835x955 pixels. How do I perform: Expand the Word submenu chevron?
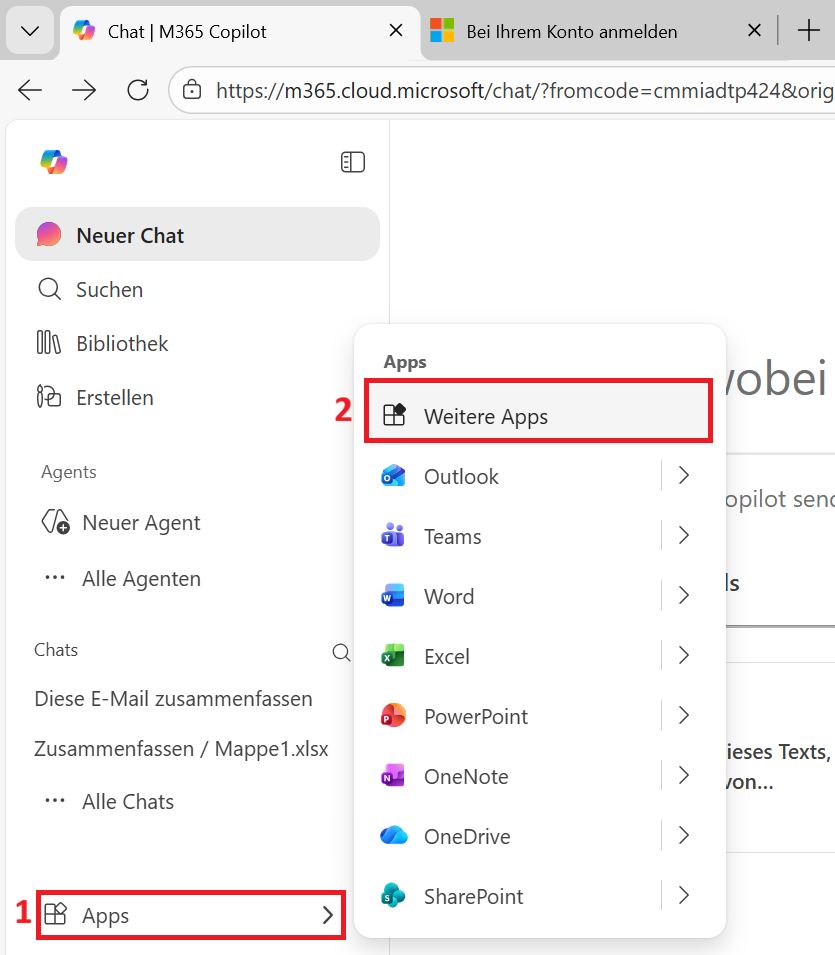click(684, 596)
